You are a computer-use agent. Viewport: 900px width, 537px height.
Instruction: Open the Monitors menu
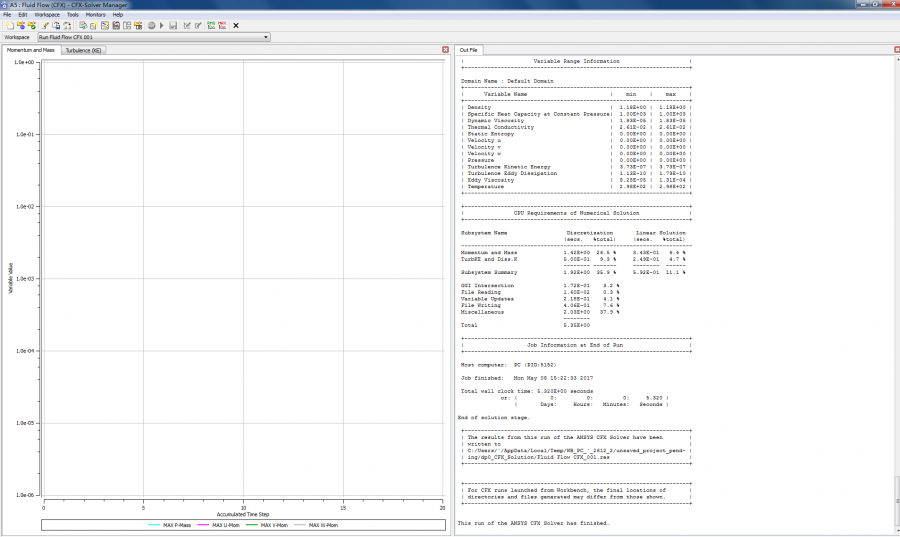click(96, 15)
